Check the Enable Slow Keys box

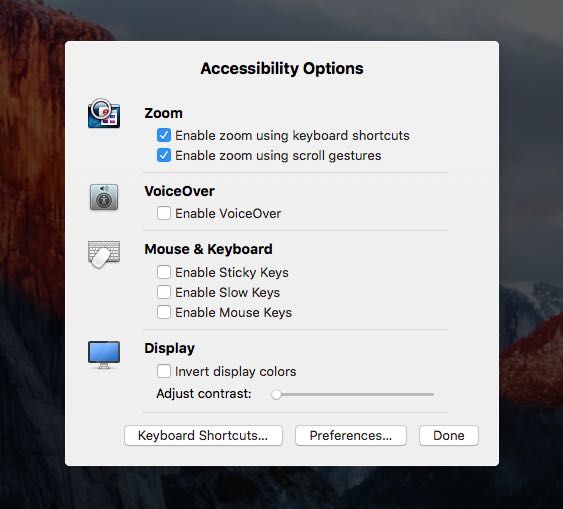(x=164, y=292)
